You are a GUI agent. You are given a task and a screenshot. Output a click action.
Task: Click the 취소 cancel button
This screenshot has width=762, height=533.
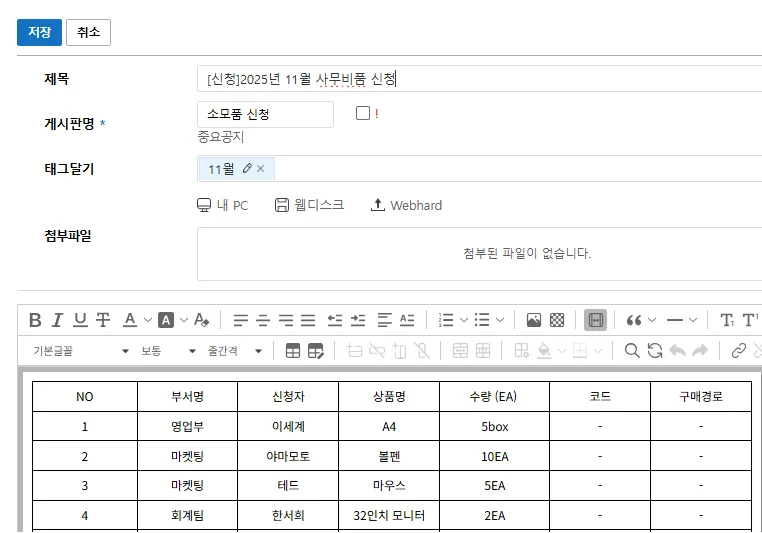tap(88, 32)
